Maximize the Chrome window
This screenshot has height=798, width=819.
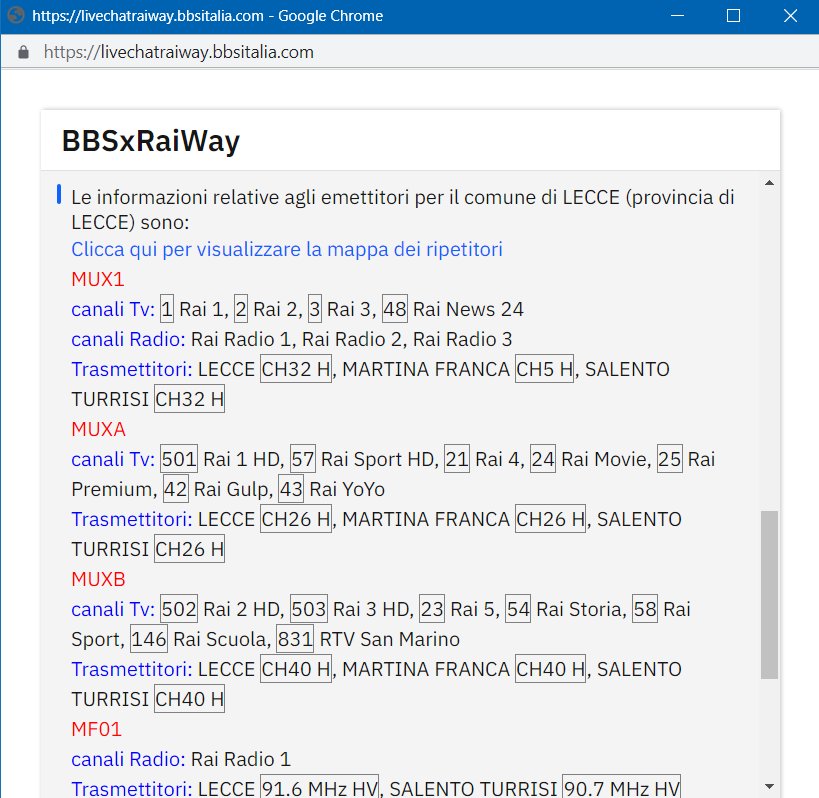click(733, 16)
